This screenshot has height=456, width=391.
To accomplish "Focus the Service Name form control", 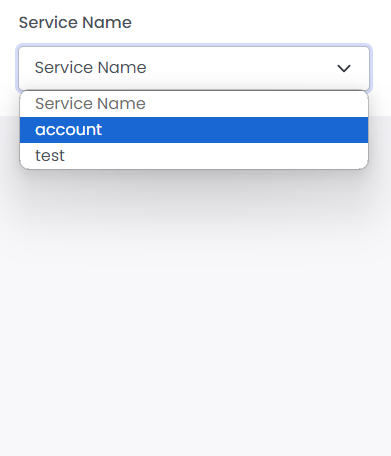I will [x=194, y=68].
